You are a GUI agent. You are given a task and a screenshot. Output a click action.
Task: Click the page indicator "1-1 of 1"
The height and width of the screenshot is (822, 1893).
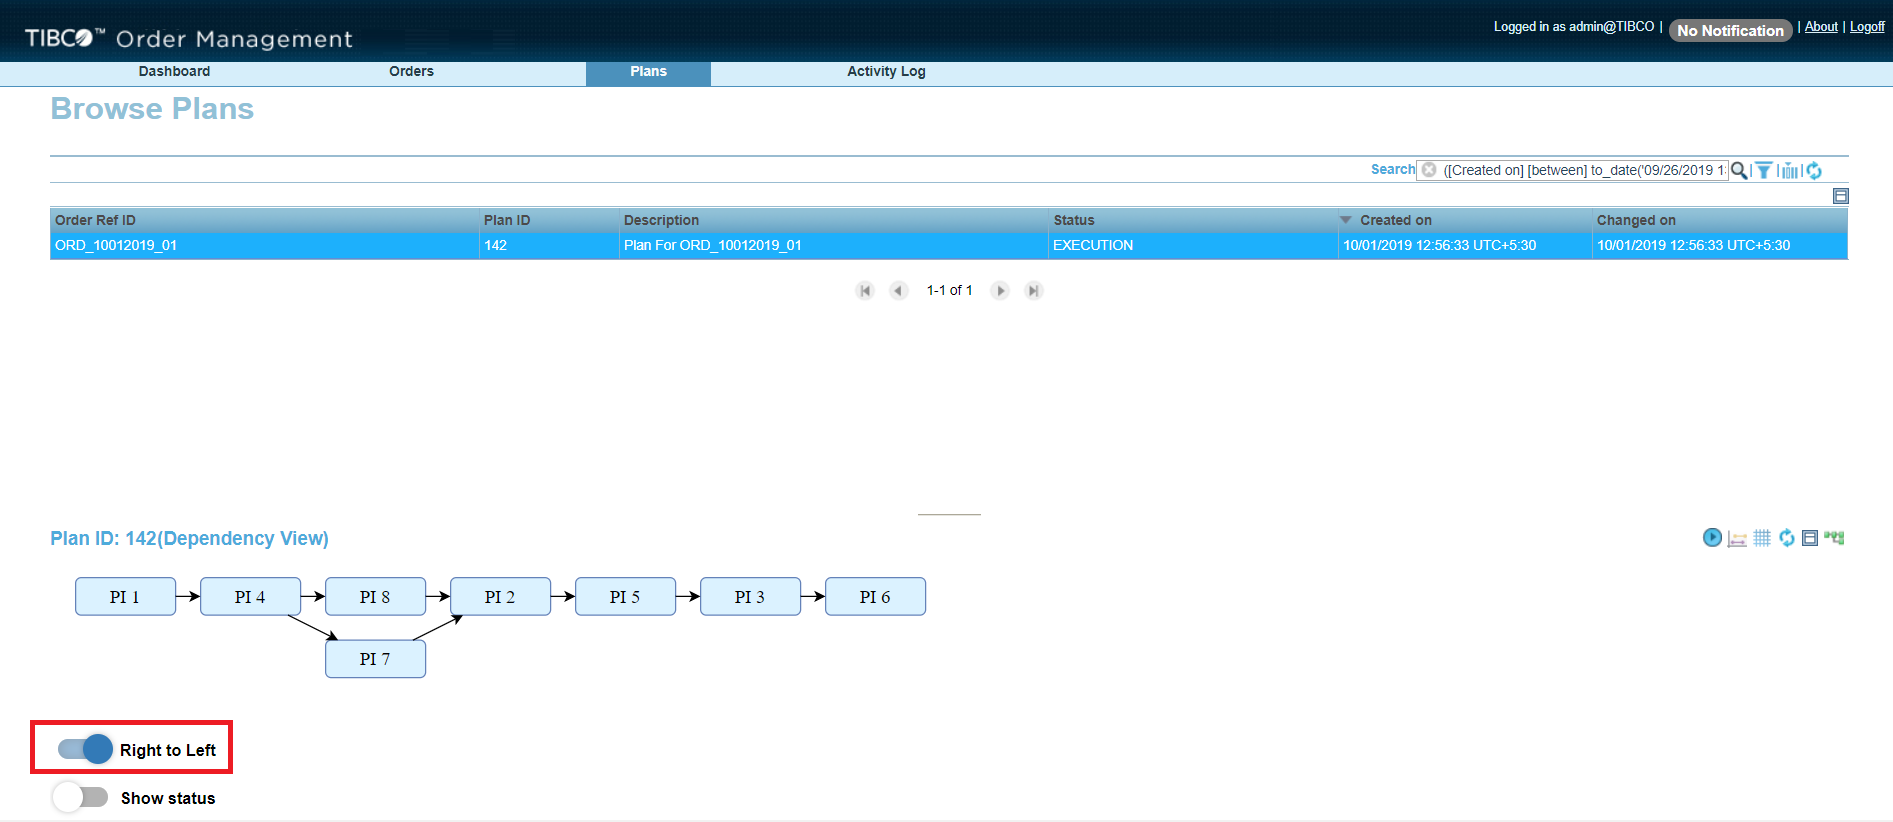949,291
